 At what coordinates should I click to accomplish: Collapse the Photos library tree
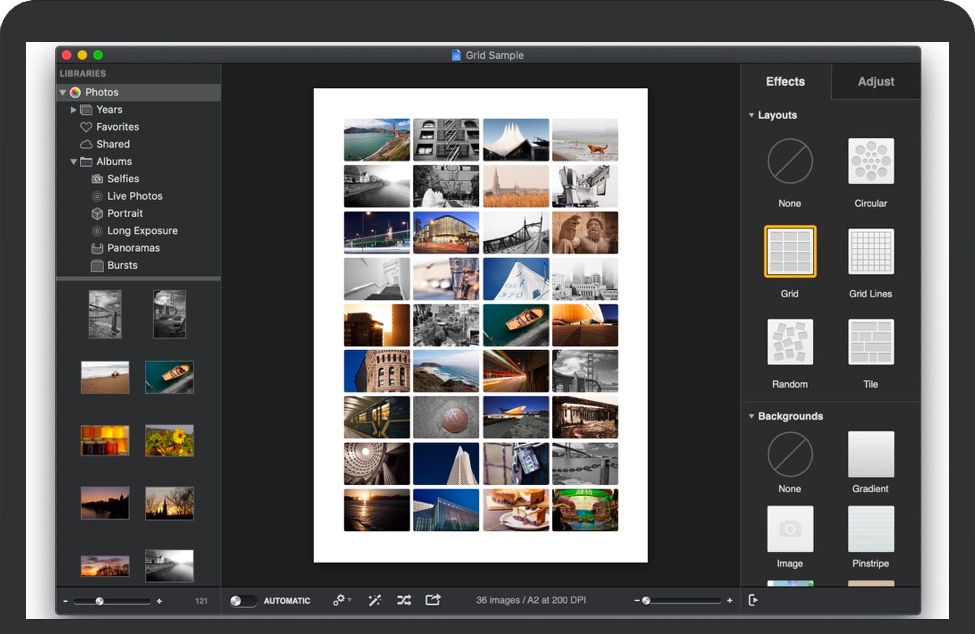(63, 93)
